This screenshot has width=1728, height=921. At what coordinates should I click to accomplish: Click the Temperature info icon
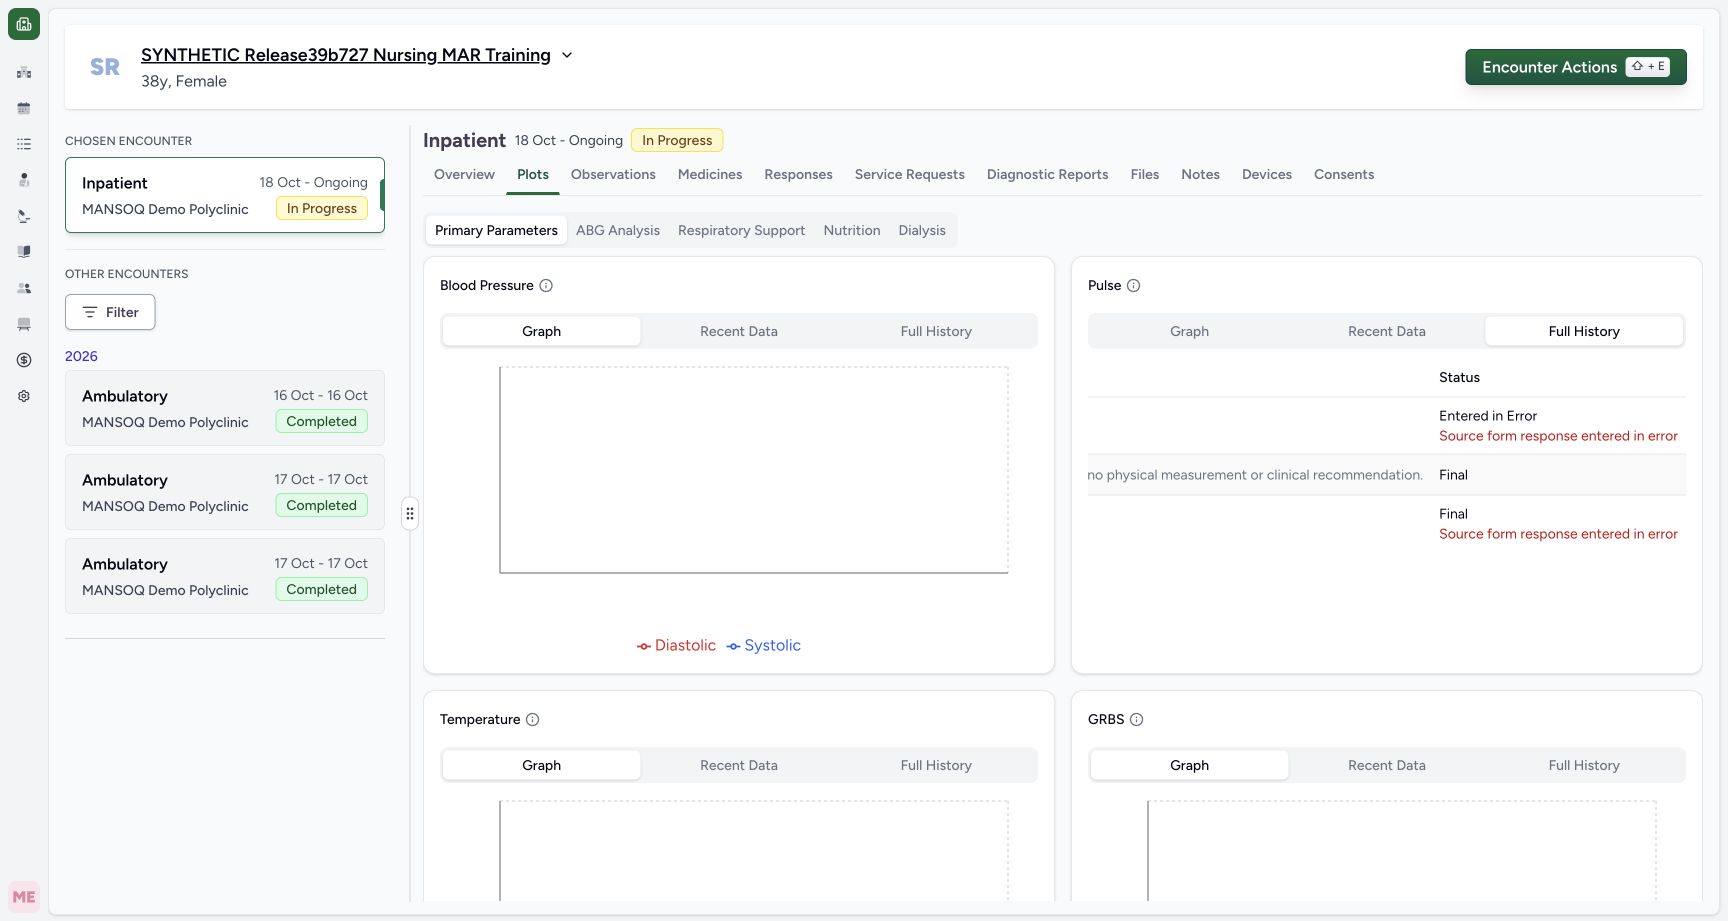pyautogui.click(x=533, y=720)
